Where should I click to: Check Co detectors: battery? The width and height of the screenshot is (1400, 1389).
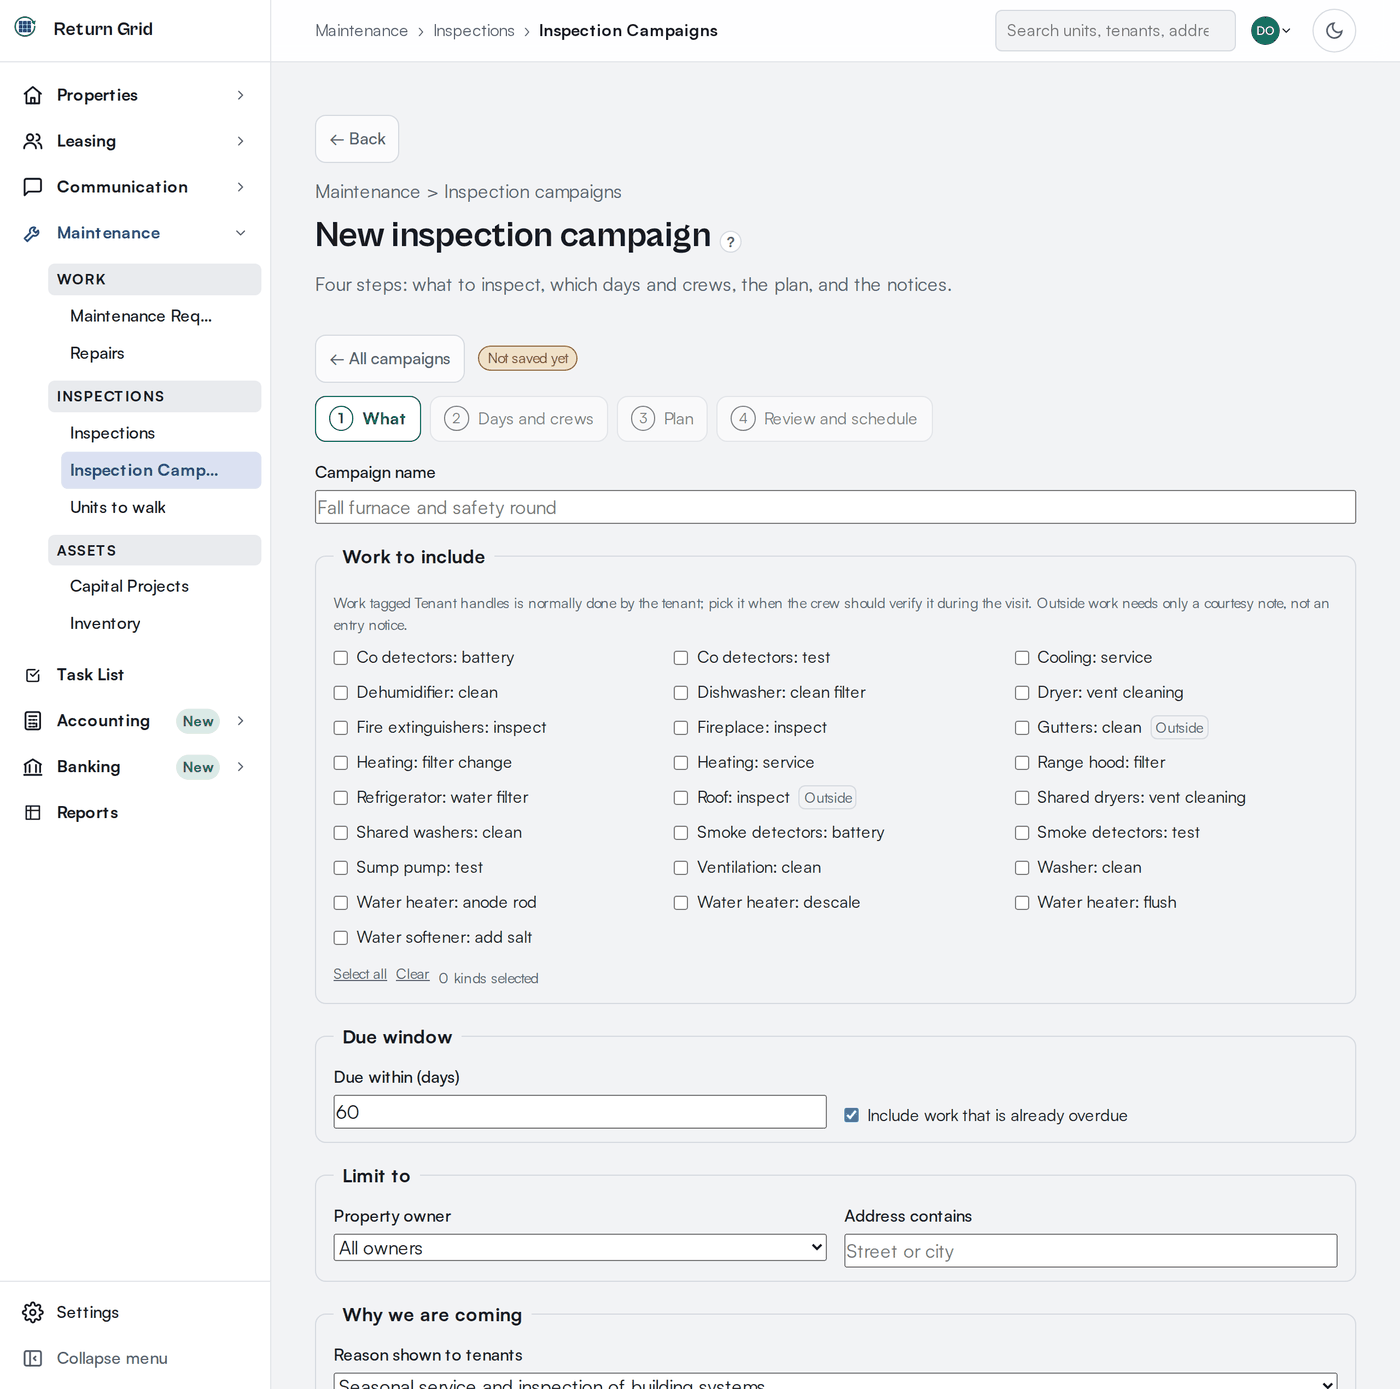[x=341, y=658]
